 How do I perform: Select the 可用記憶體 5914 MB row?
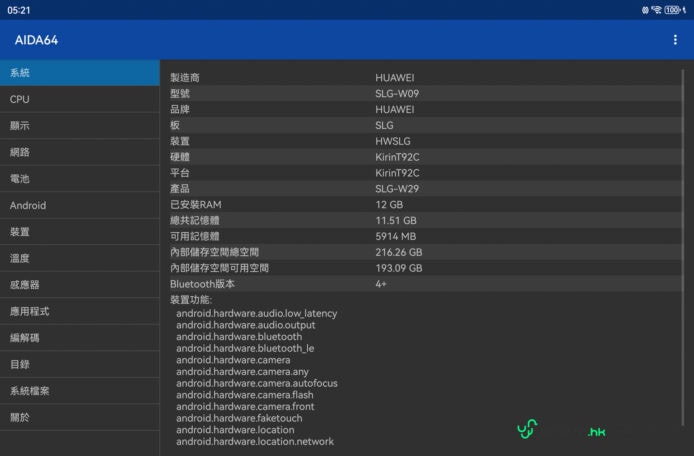click(x=425, y=236)
